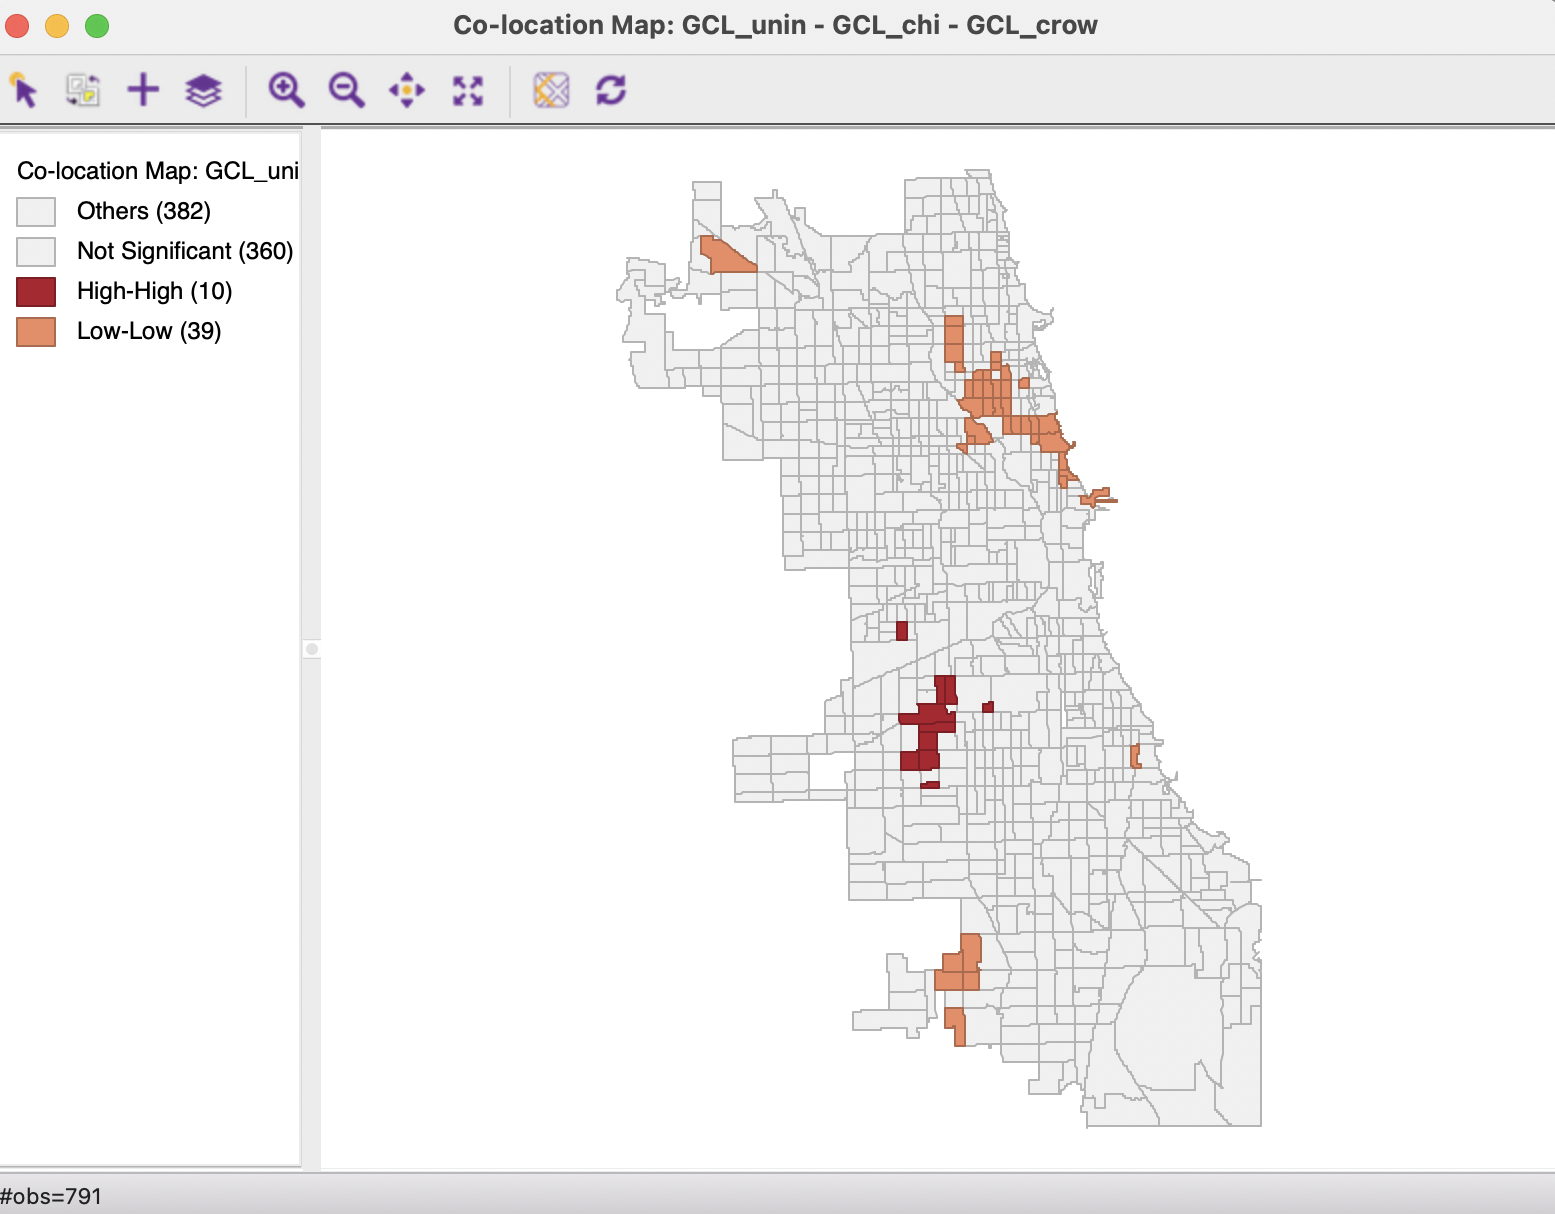Activate the Zoom In magnifier tool

point(286,90)
